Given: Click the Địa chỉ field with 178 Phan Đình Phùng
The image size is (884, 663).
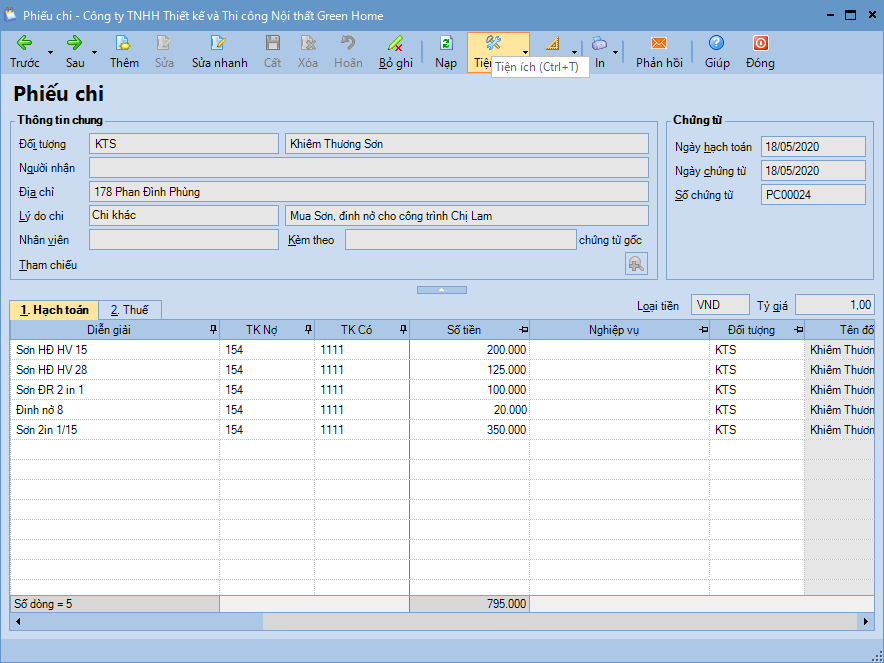Looking at the screenshot, I should tap(369, 192).
